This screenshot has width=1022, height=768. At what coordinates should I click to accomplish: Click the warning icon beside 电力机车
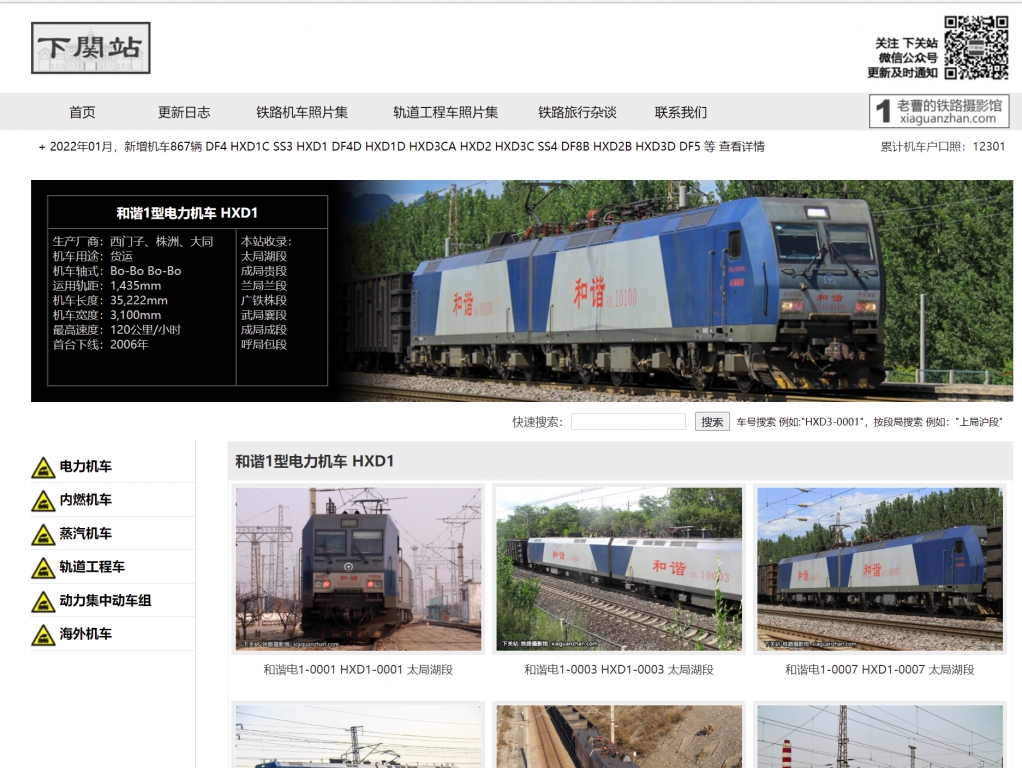click(x=43, y=467)
